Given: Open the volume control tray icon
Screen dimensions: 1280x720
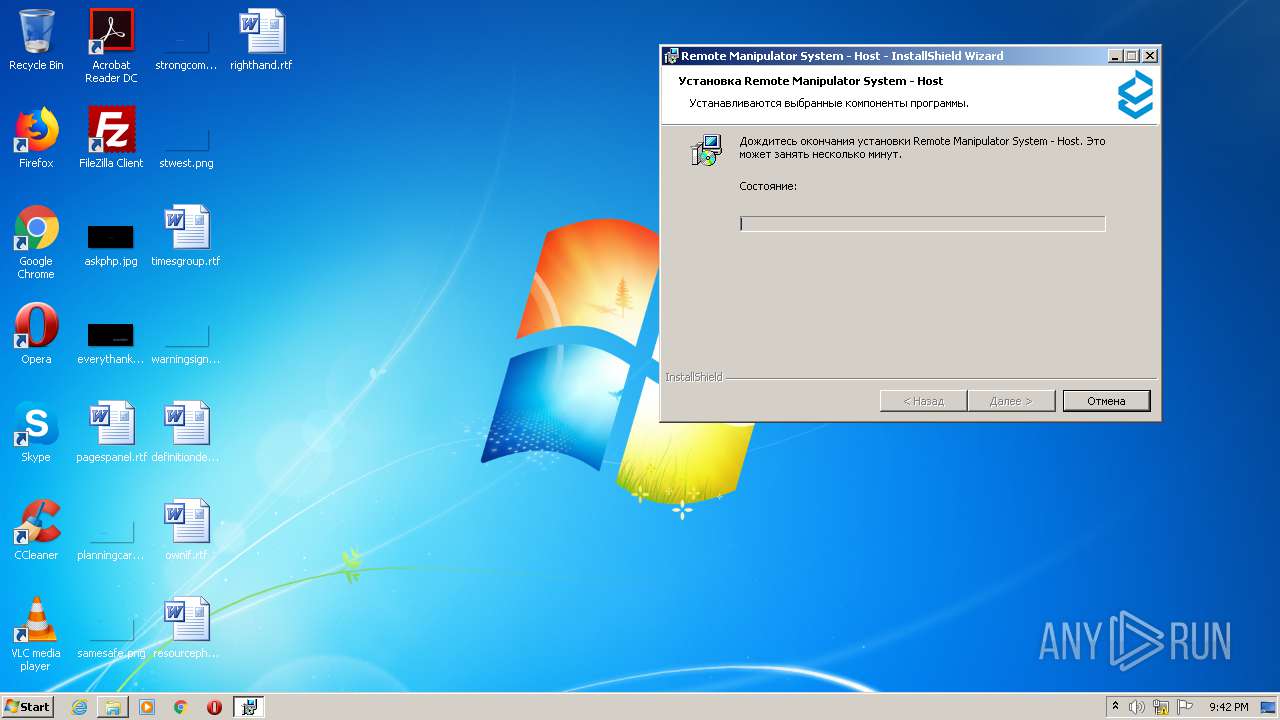Looking at the screenshot, I should coord(1137,707).
